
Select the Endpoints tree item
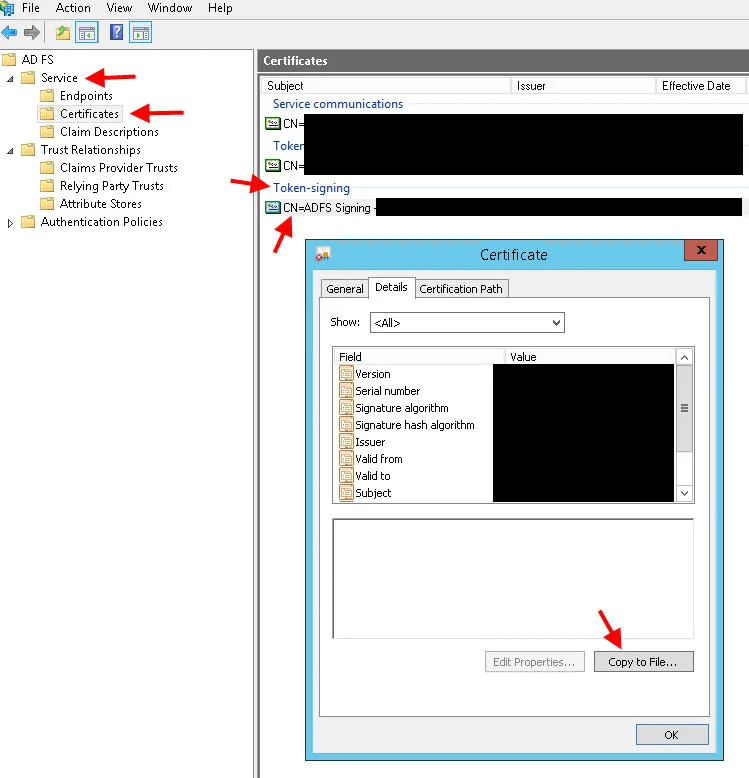click(x=86, y=96)
